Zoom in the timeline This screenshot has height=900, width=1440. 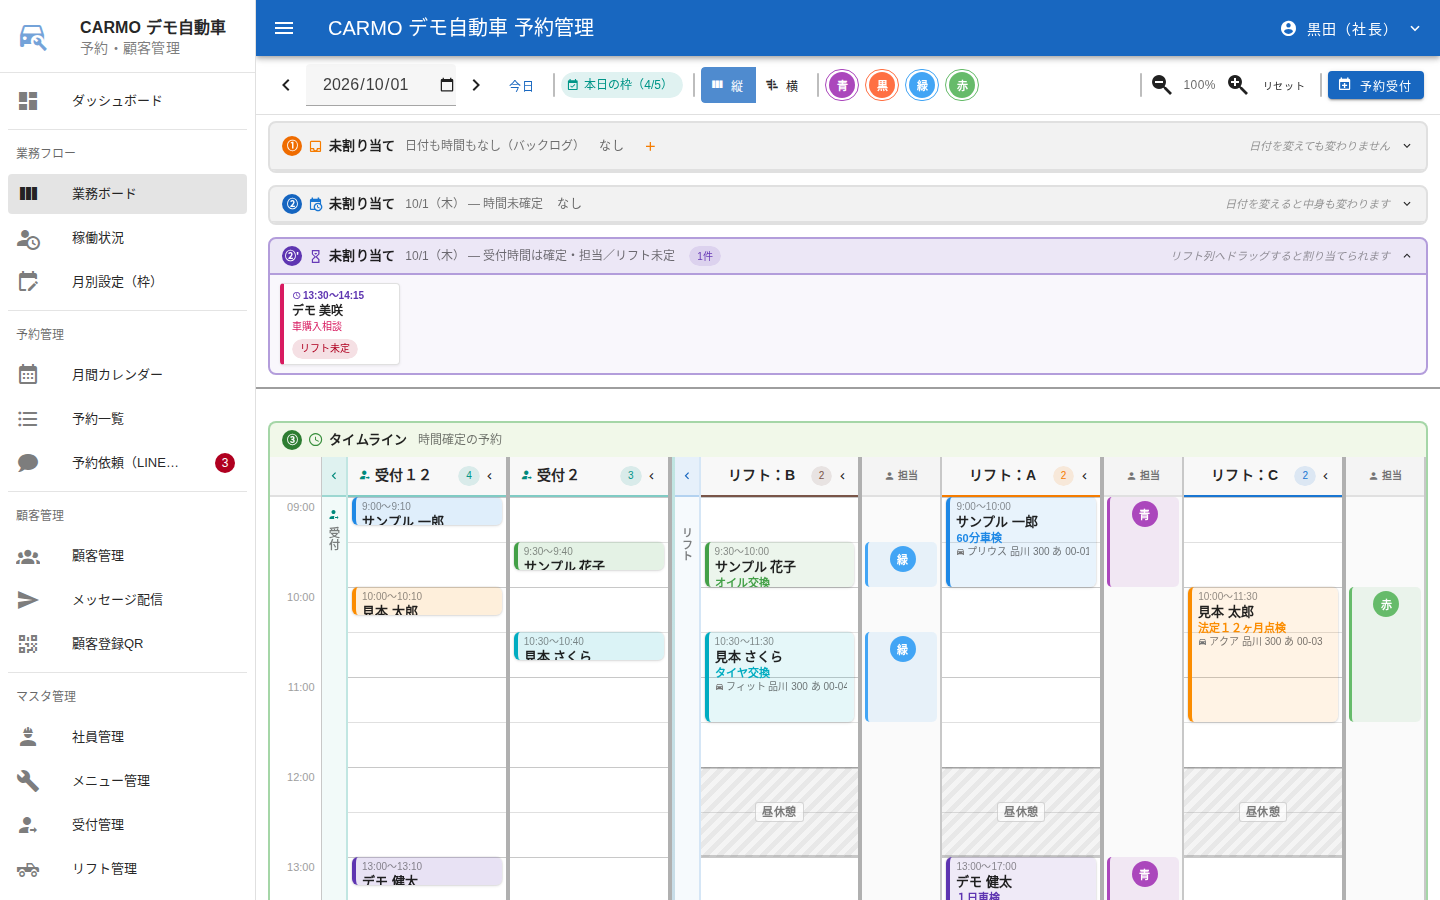click(1238, 85)
